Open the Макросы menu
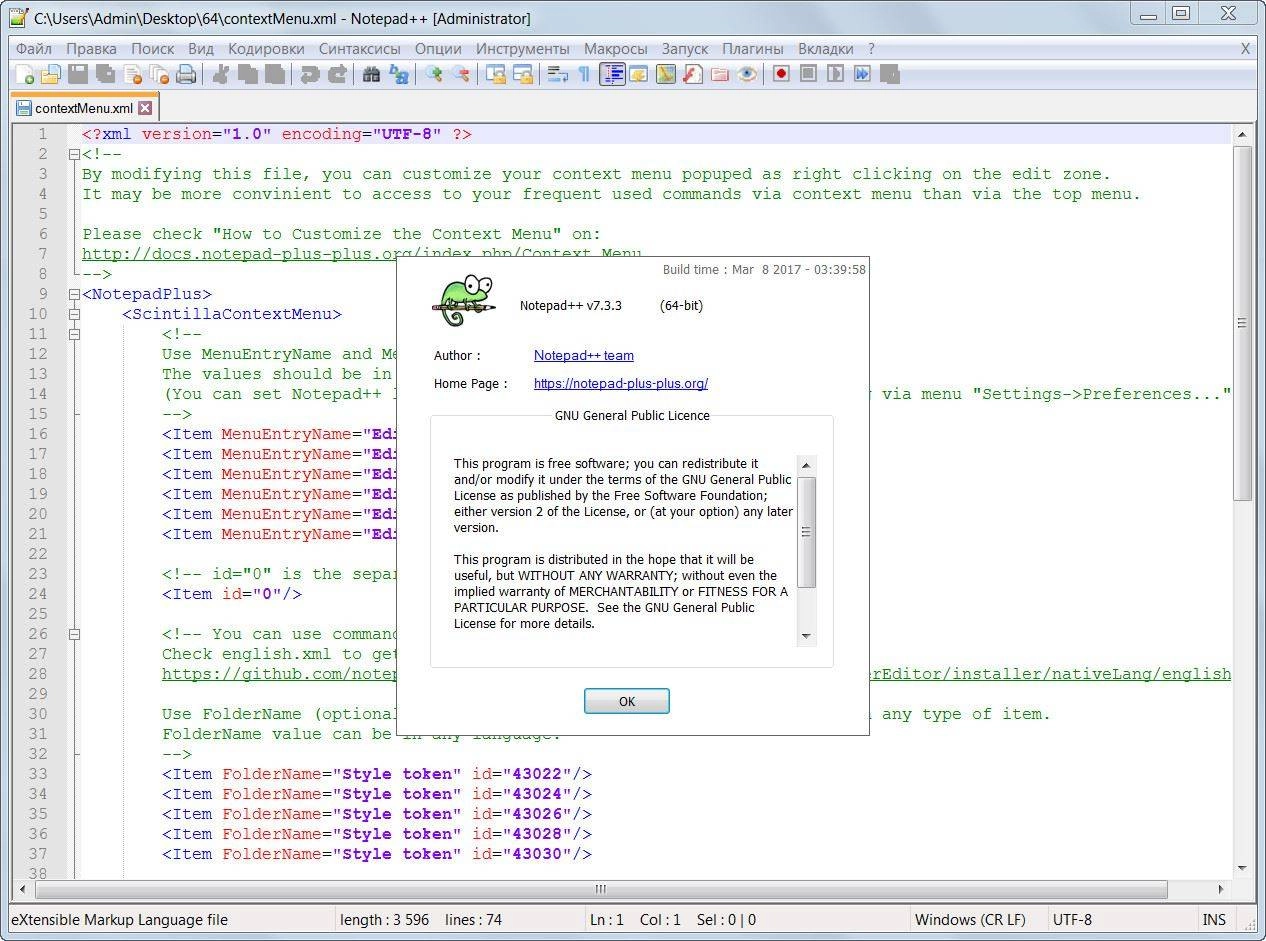This screenshot has height=941, width=1266. point(615,48)
